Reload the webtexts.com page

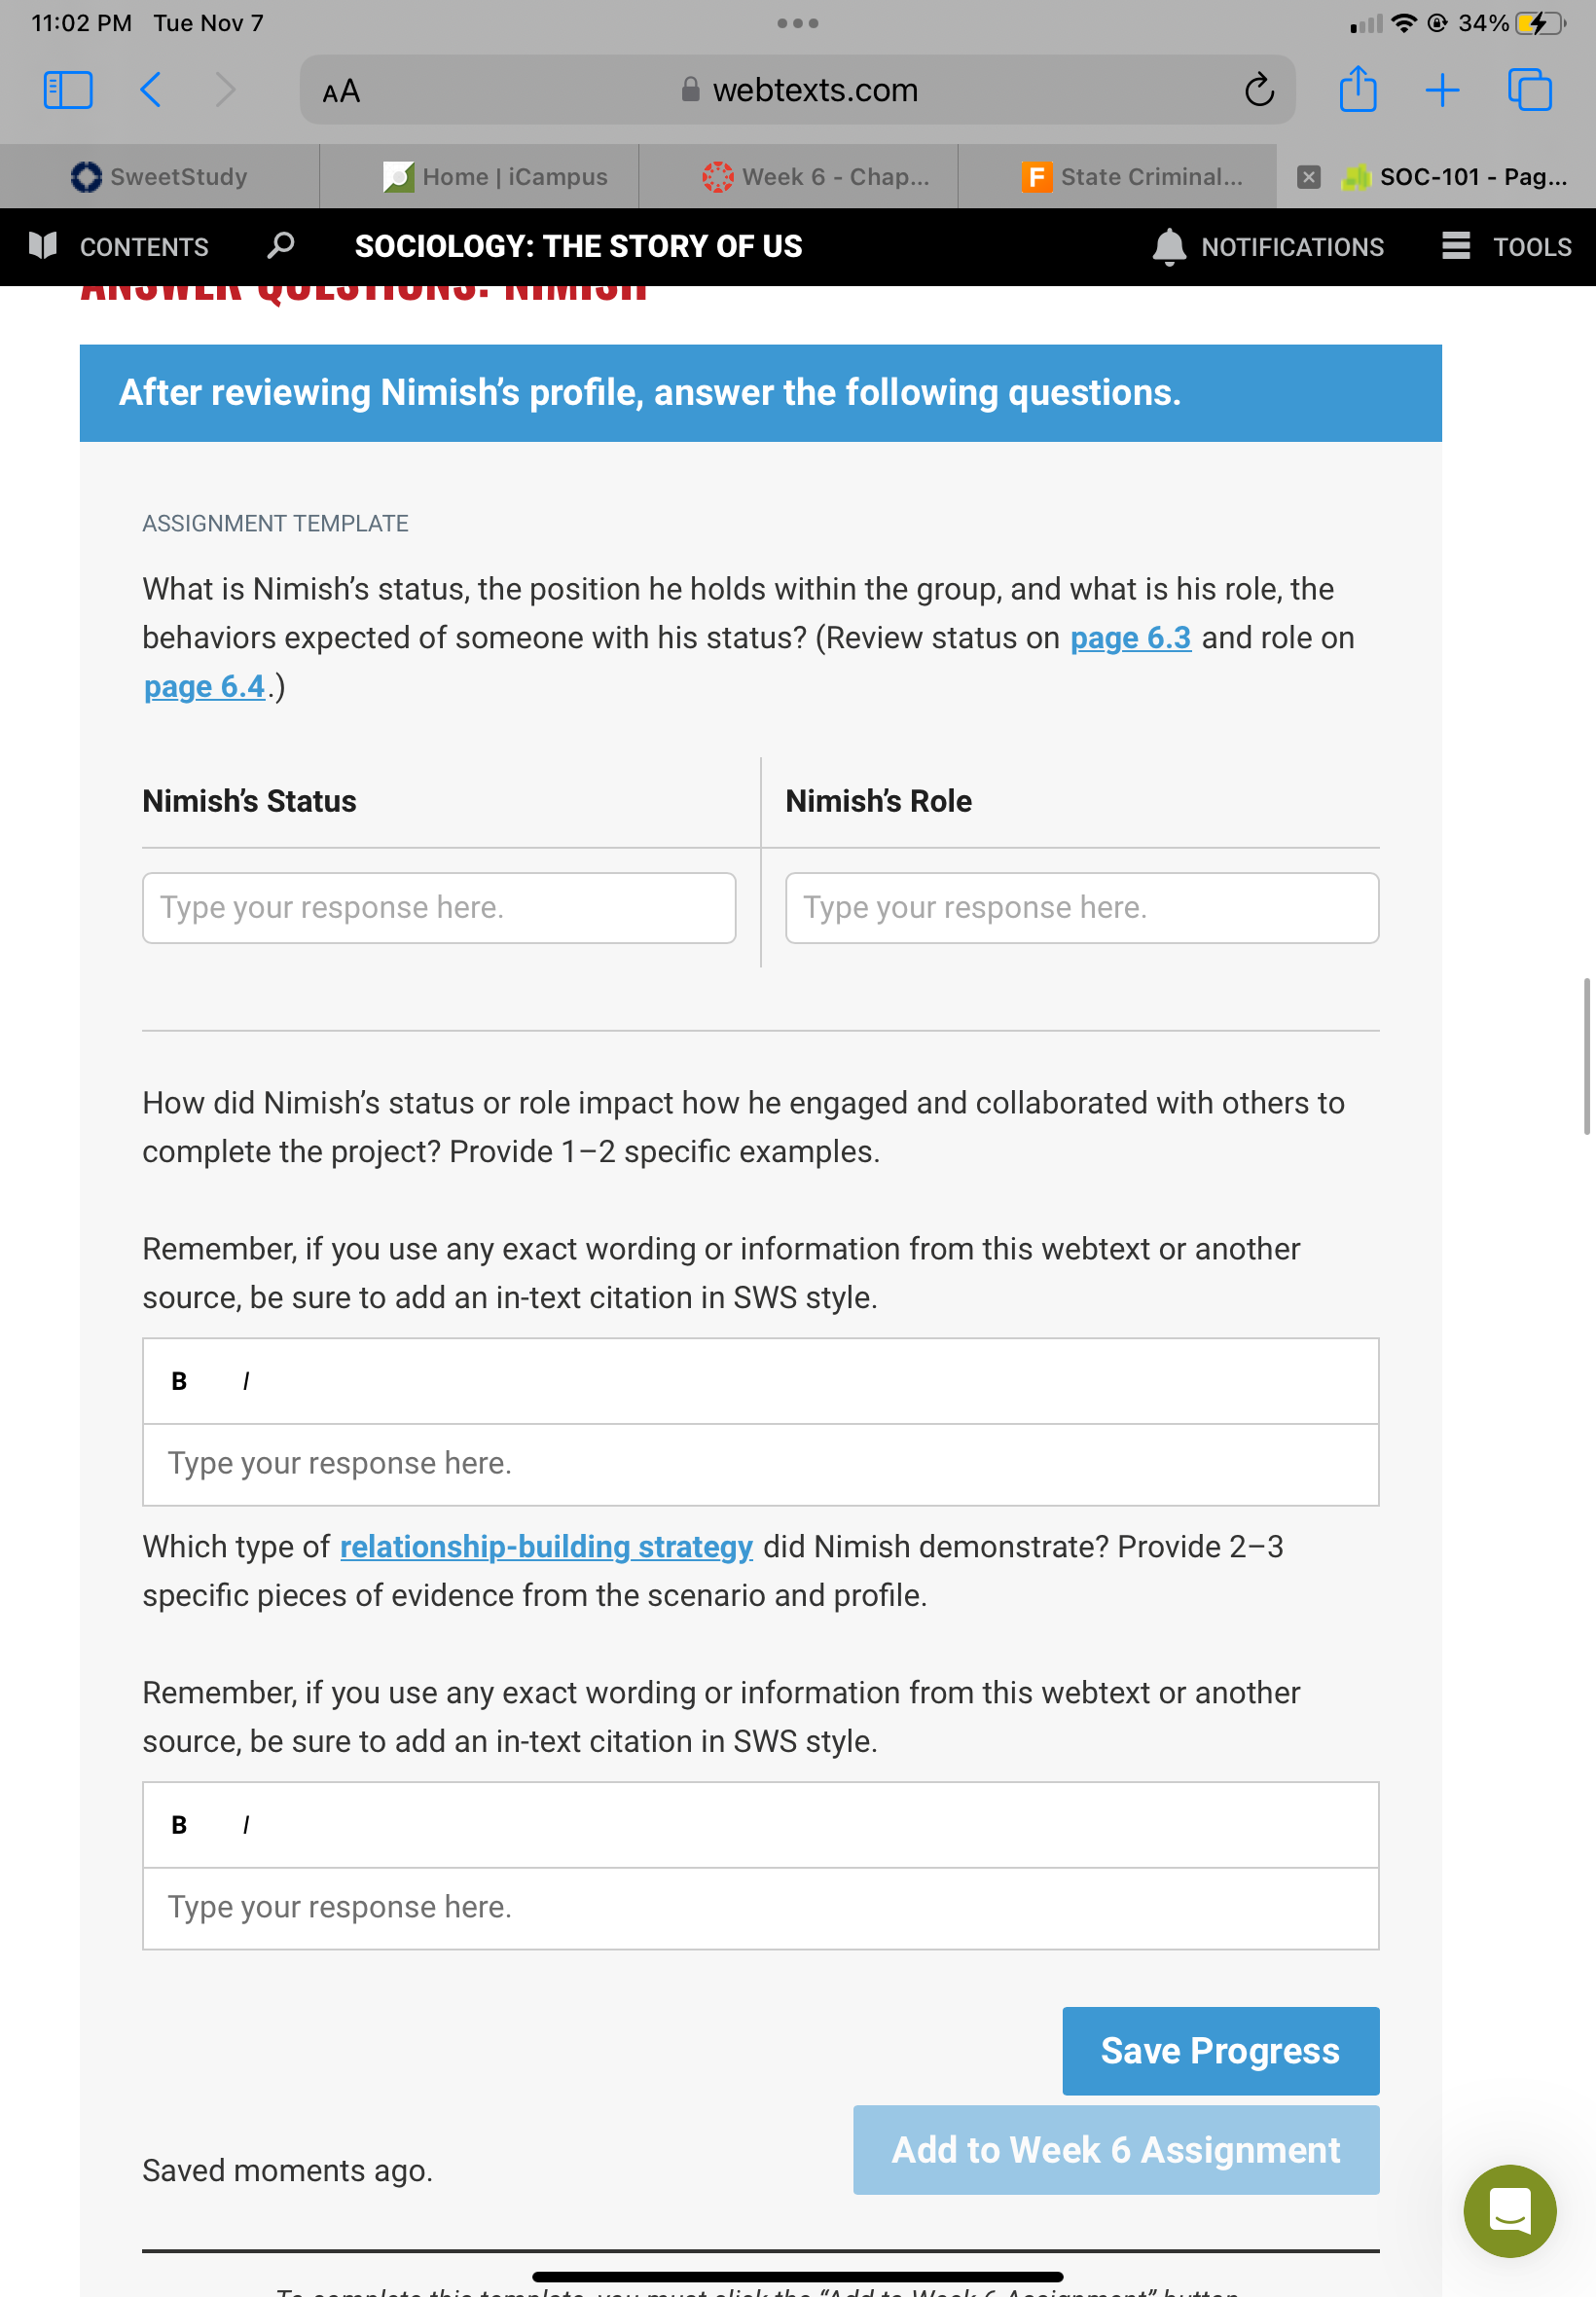click(x=1259, y=90)
